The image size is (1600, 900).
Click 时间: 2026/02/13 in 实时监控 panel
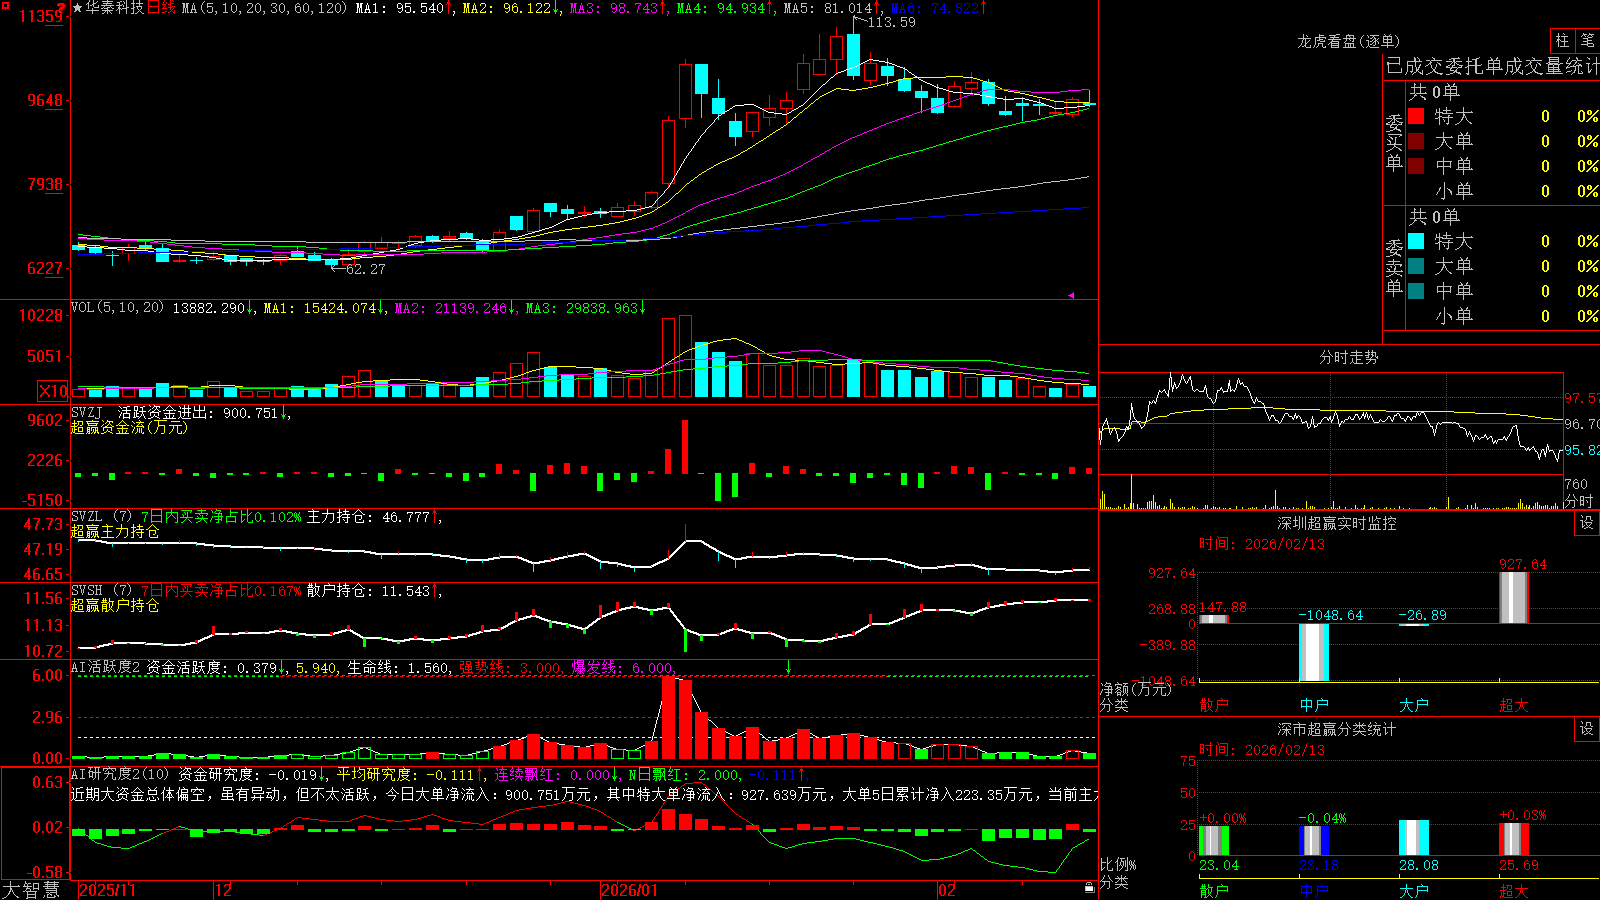pyautogui.click(x=1262, y=544)
